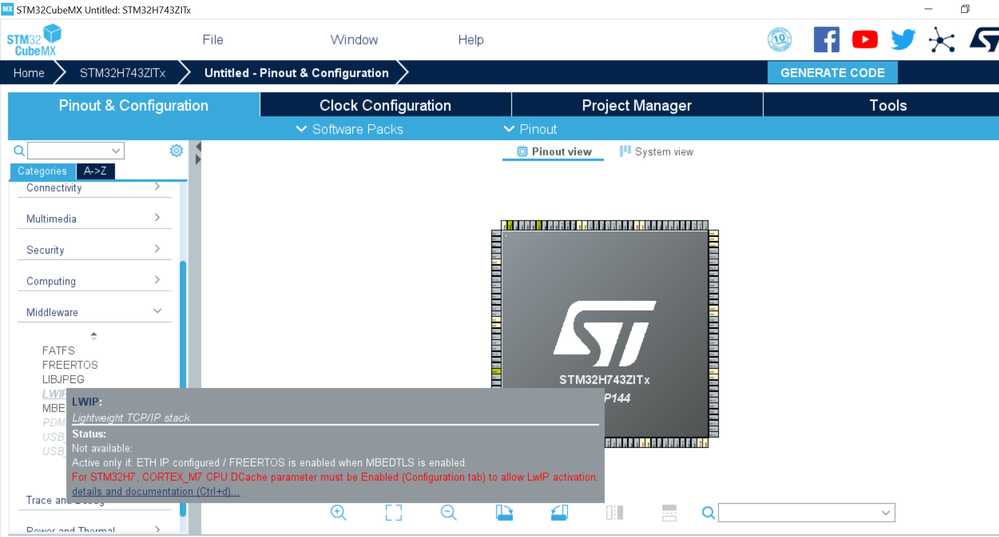Switch to Pinout view

(x=553, y=152)
